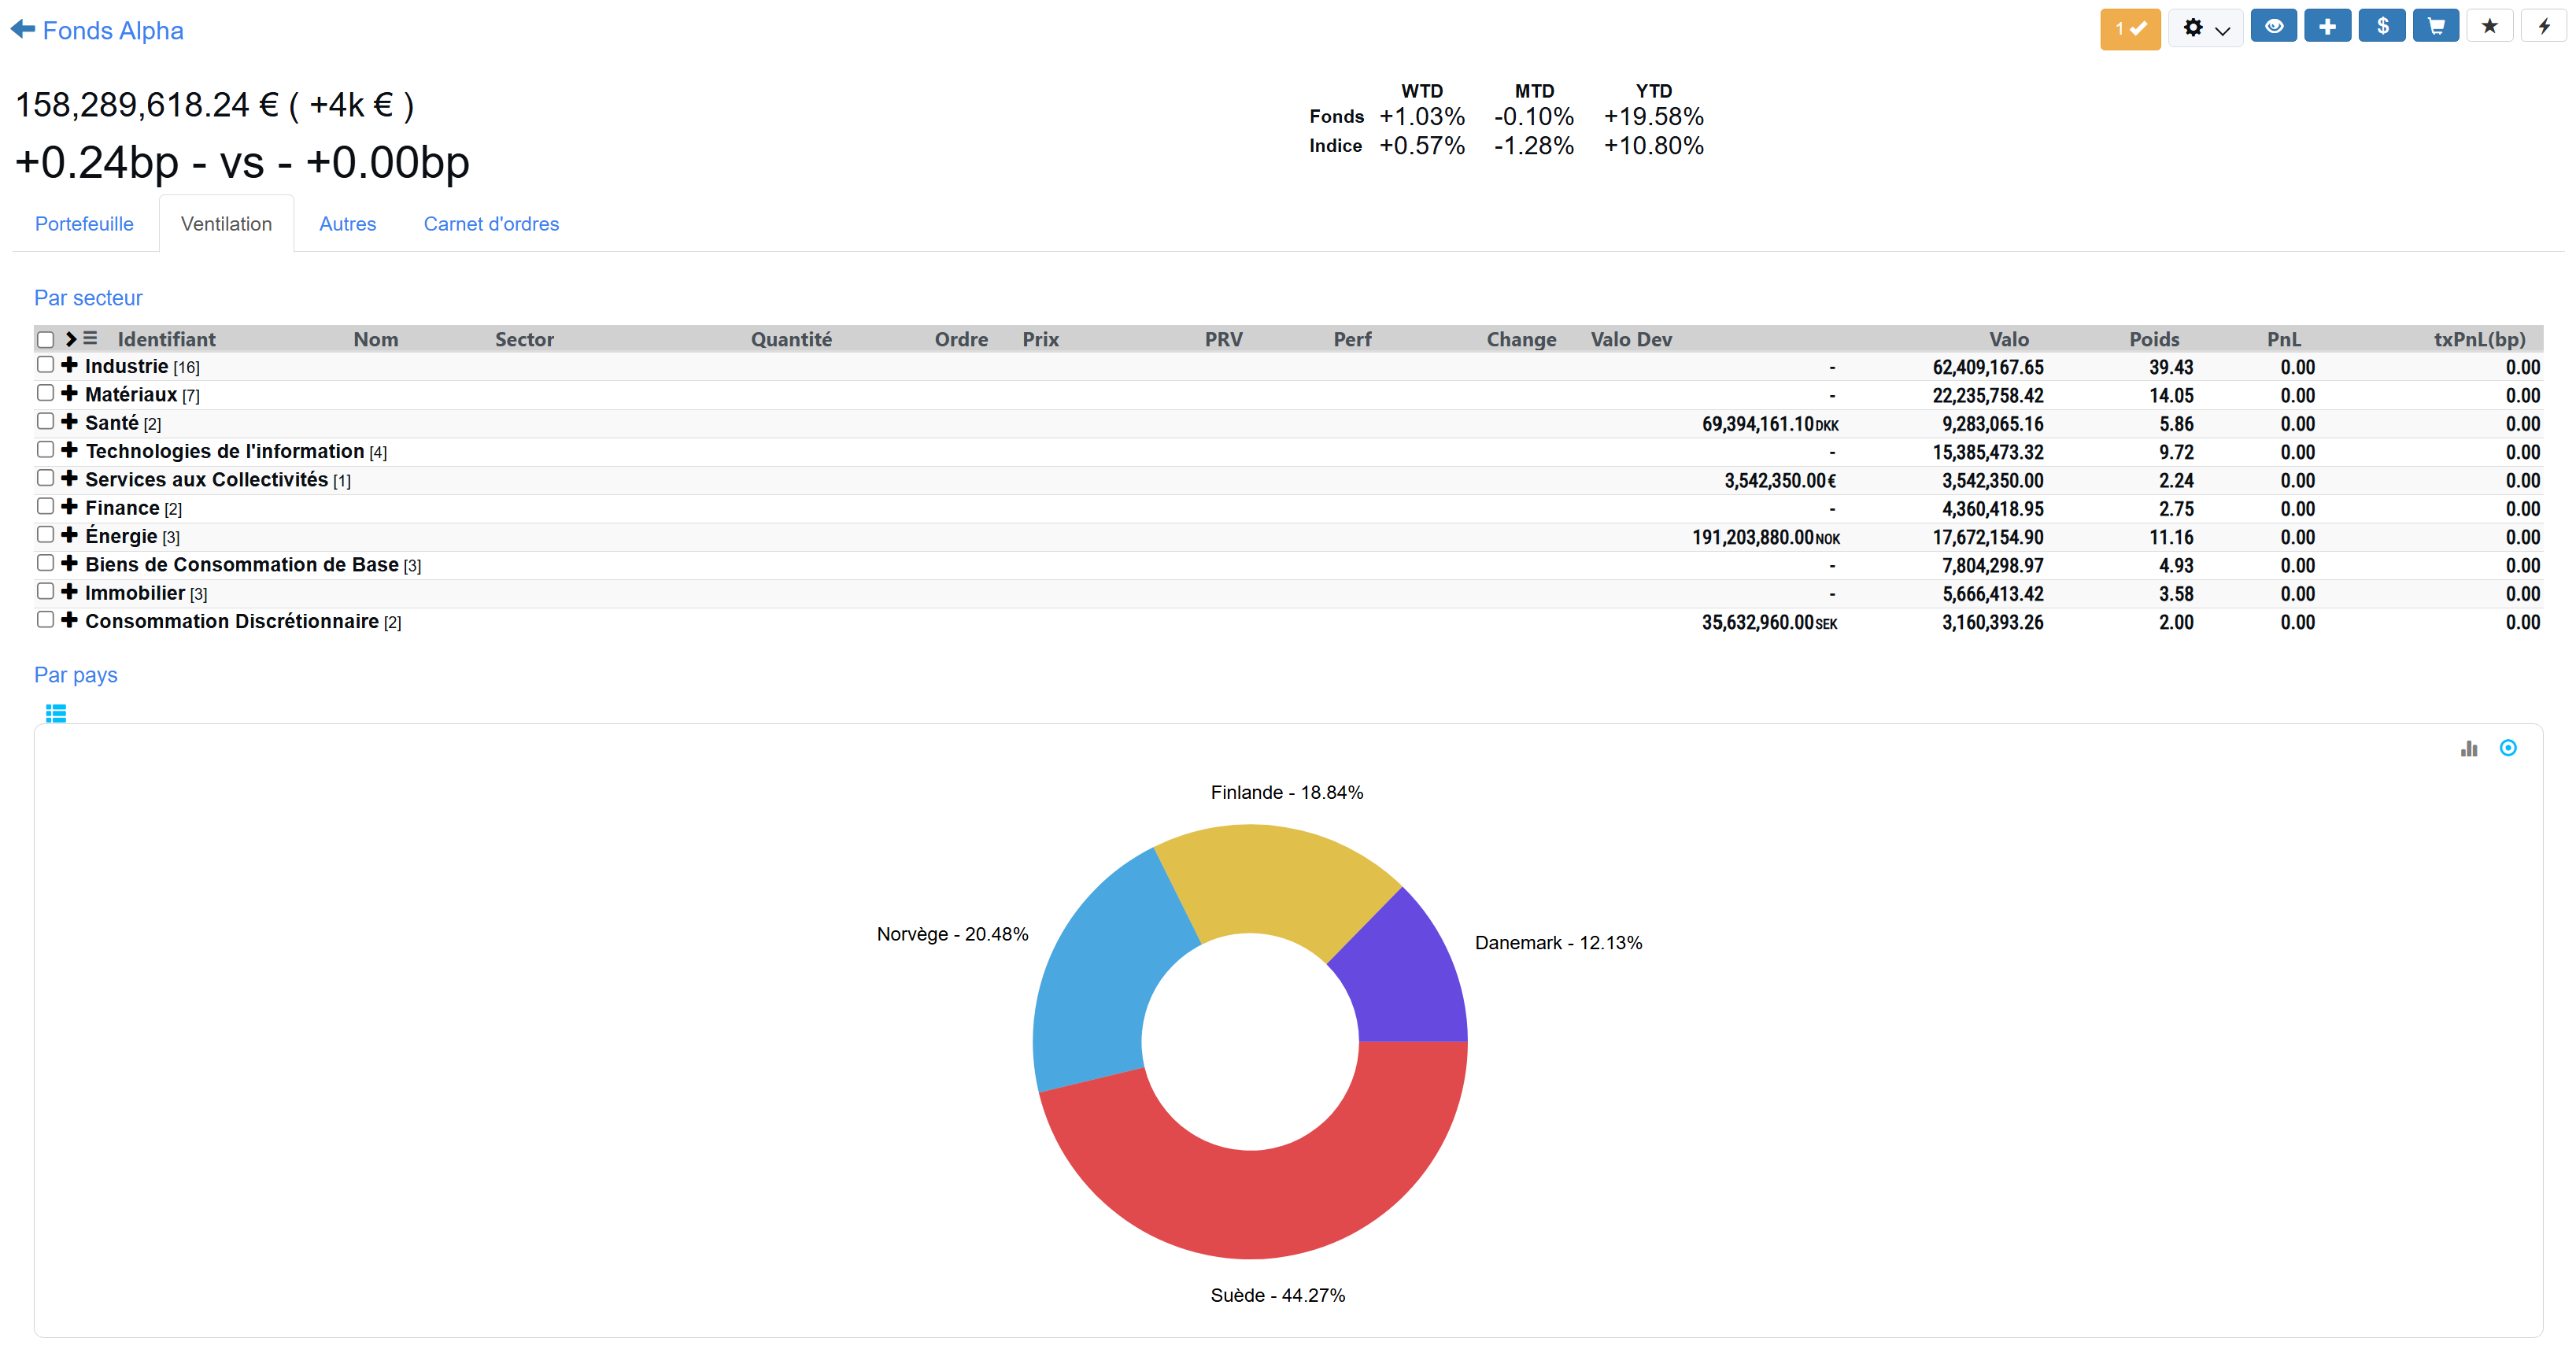The image size is (2576, 1353).
Task: Expand the Matériaux sector row
Action: pyautogui.click(x=69, y=394)
